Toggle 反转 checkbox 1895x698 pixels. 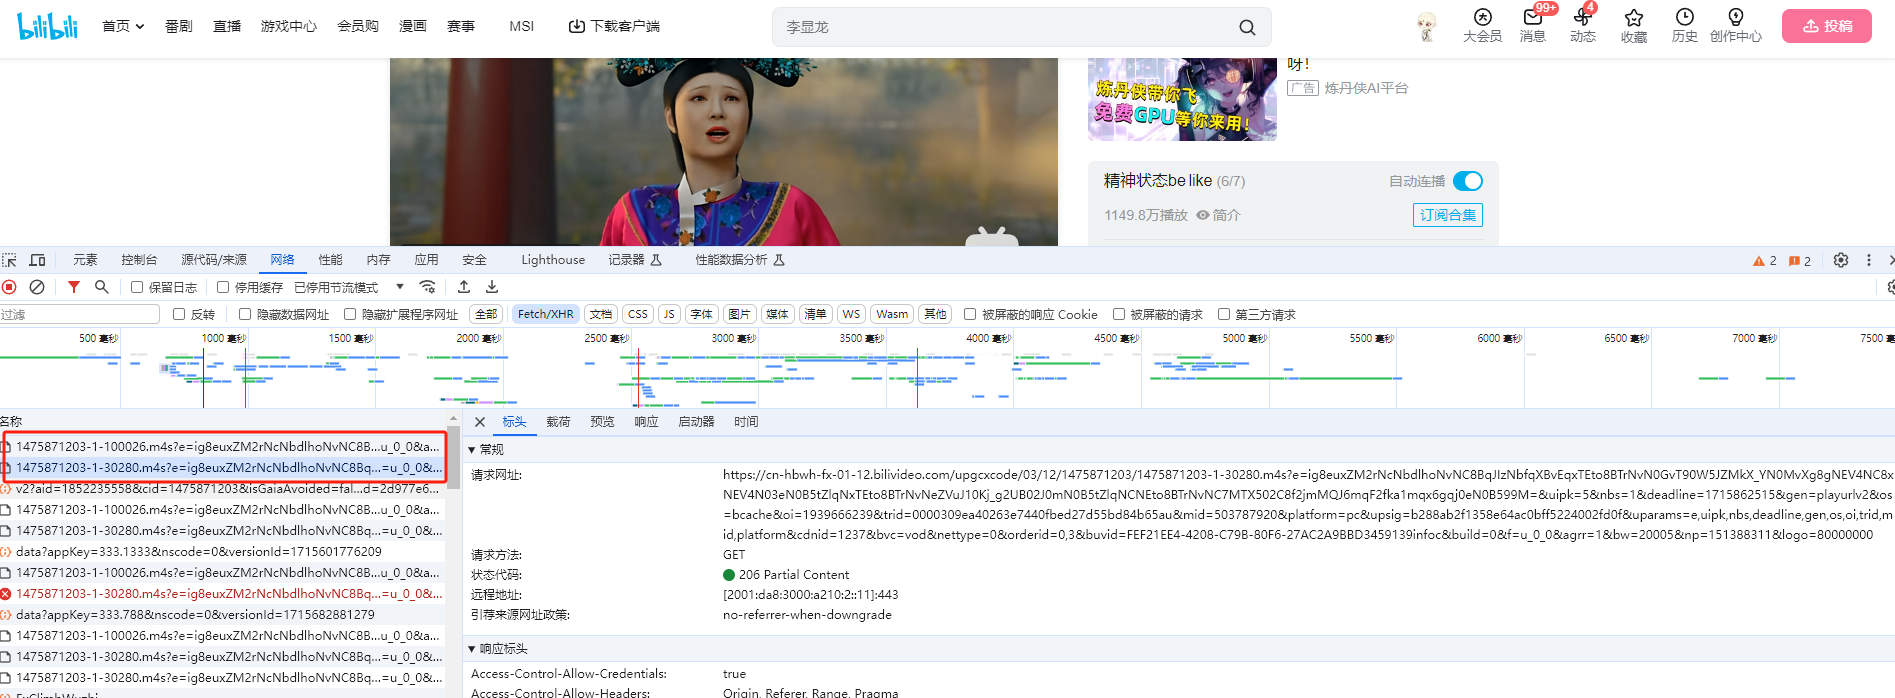(179, 314)
